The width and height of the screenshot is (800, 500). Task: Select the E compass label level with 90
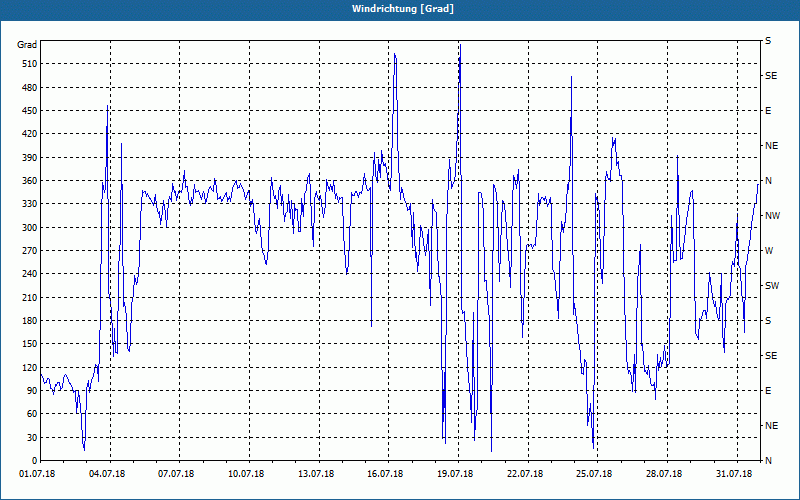(768, 391)
